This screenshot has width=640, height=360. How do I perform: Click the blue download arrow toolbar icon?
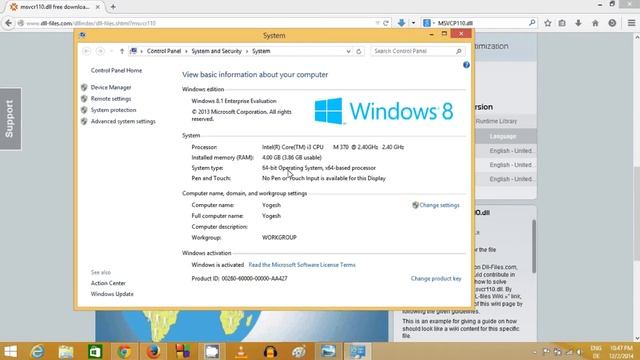[402, 23]
